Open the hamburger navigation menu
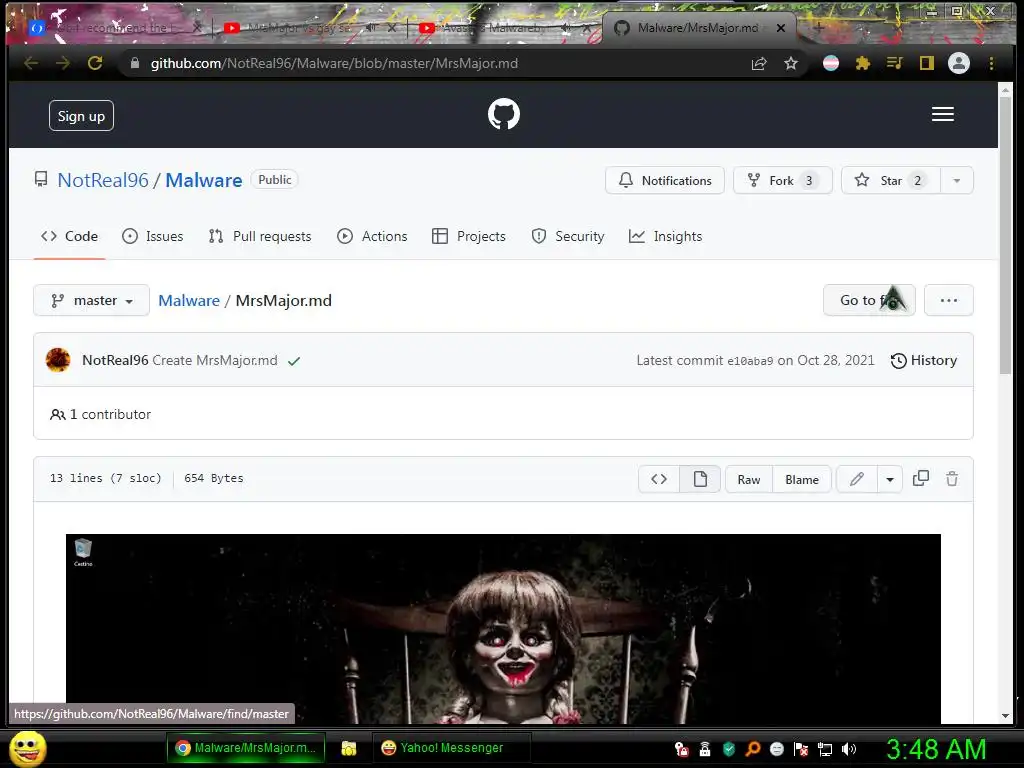Viewport: 1024px width, 768px height. [x=942, y=114]
